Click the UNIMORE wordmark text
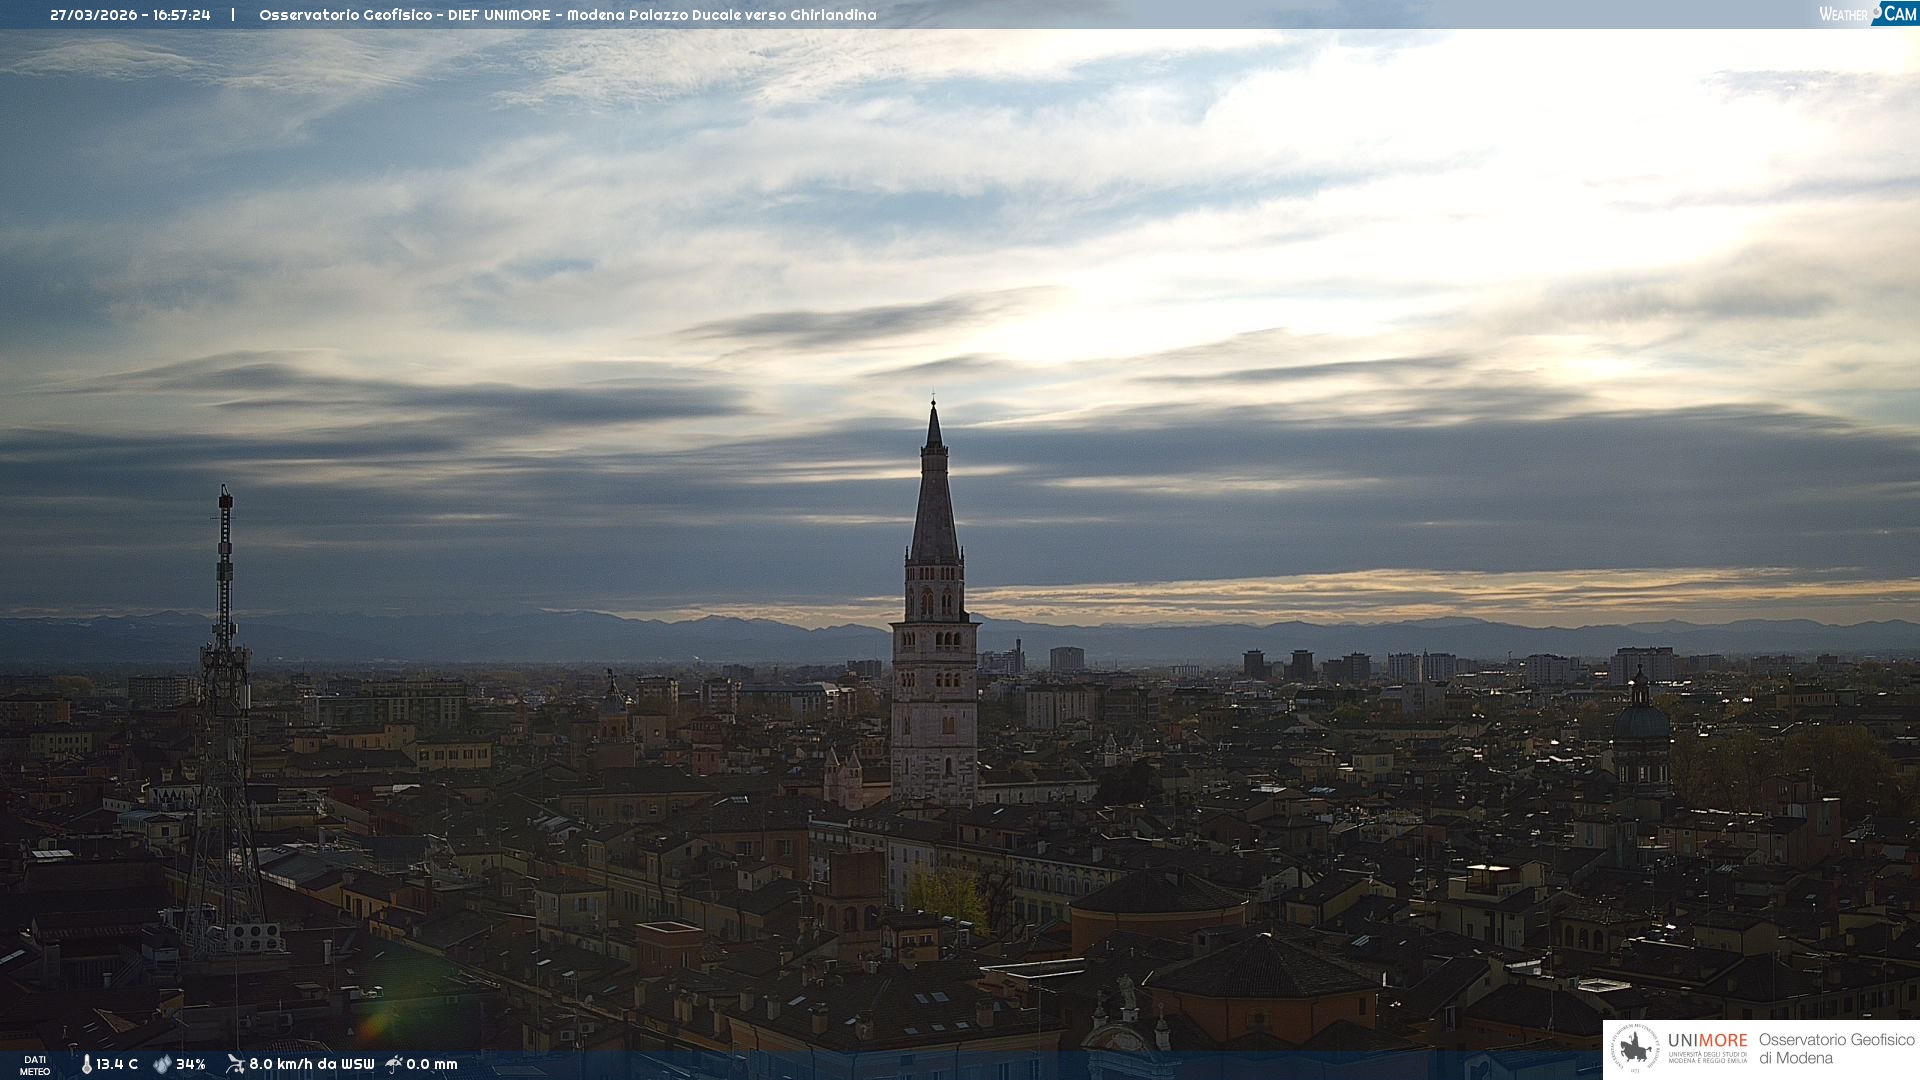 [1707, 1041]
